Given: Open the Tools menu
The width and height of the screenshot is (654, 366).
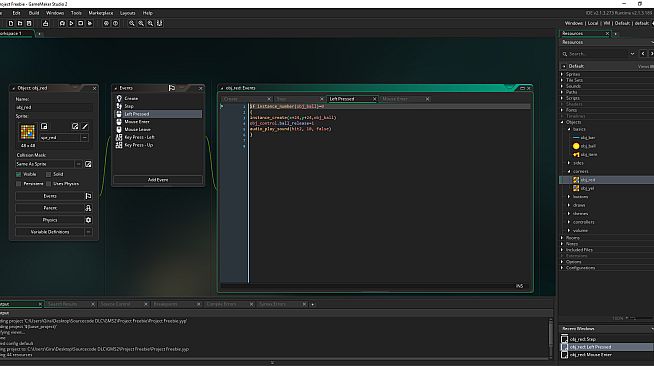Looking at the screenshot, I should (76, 13).
